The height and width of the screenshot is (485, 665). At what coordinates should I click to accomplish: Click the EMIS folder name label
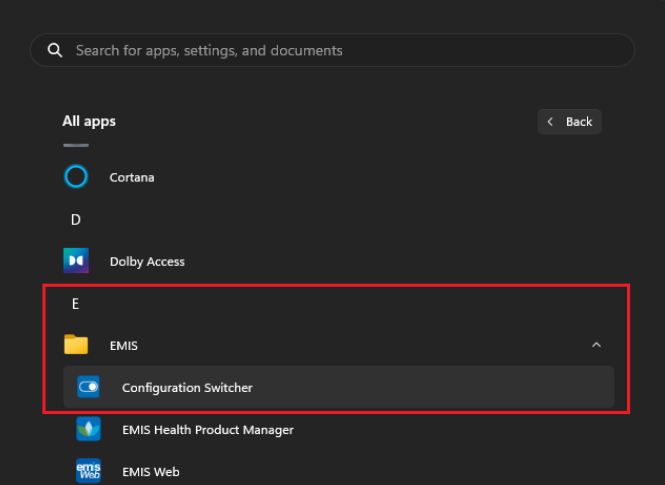click(124, 345)
